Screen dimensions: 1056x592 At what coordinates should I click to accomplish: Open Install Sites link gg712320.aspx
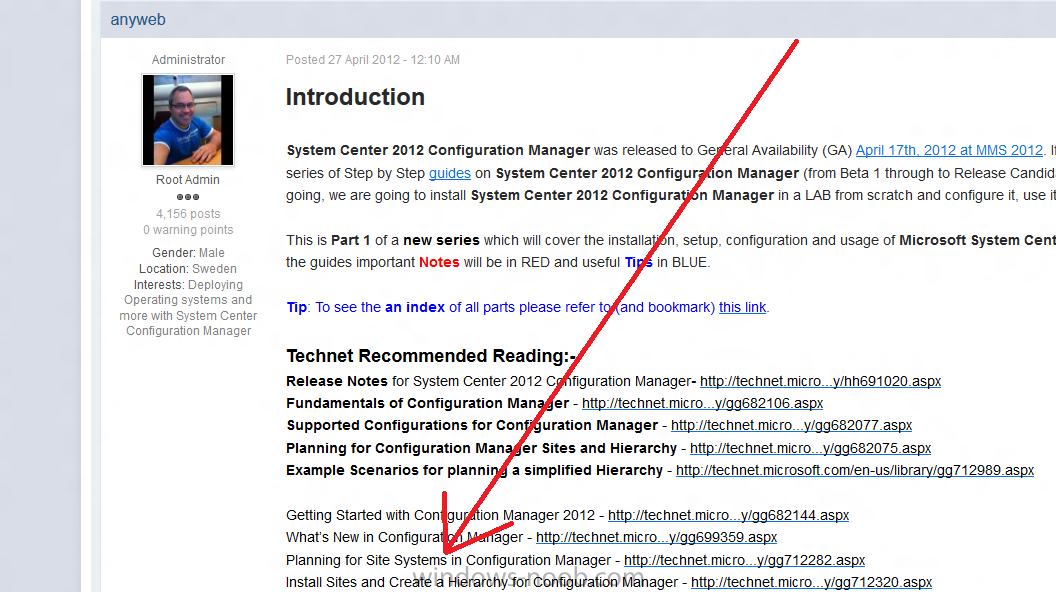point(812,583)
